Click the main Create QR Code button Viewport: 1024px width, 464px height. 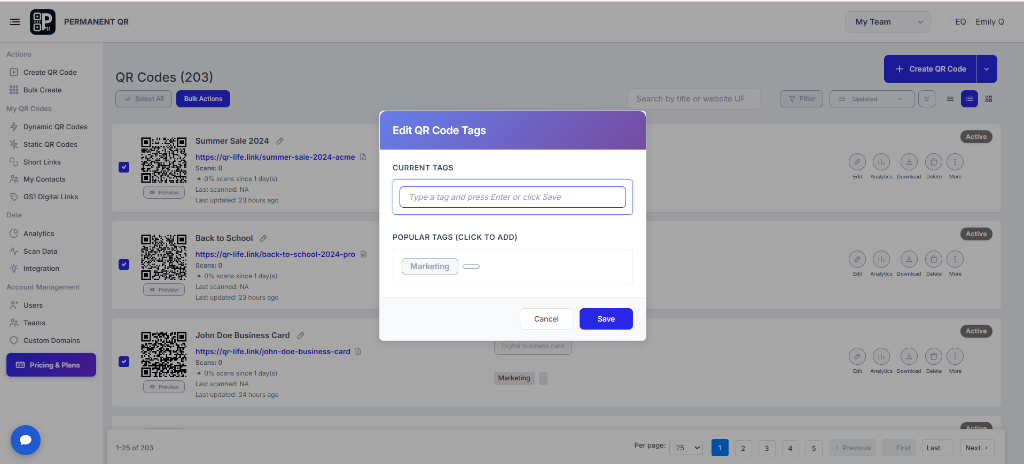click(930, 69)
